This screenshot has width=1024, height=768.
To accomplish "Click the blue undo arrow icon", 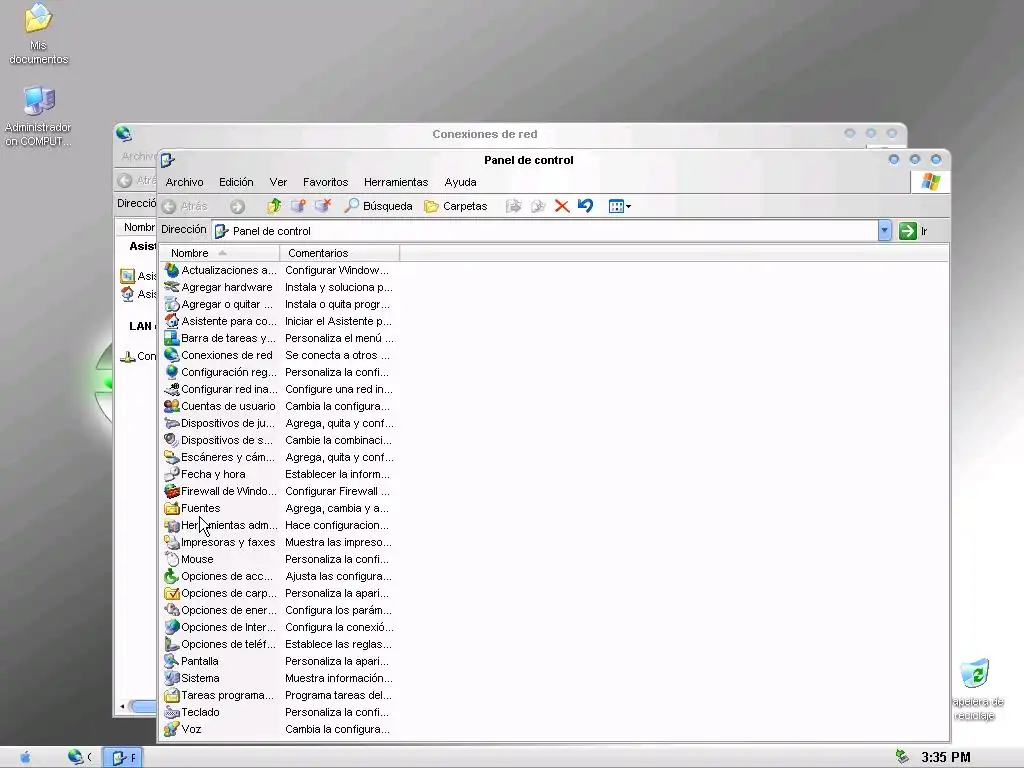I will pyautogui.click(x=585, y=206).
